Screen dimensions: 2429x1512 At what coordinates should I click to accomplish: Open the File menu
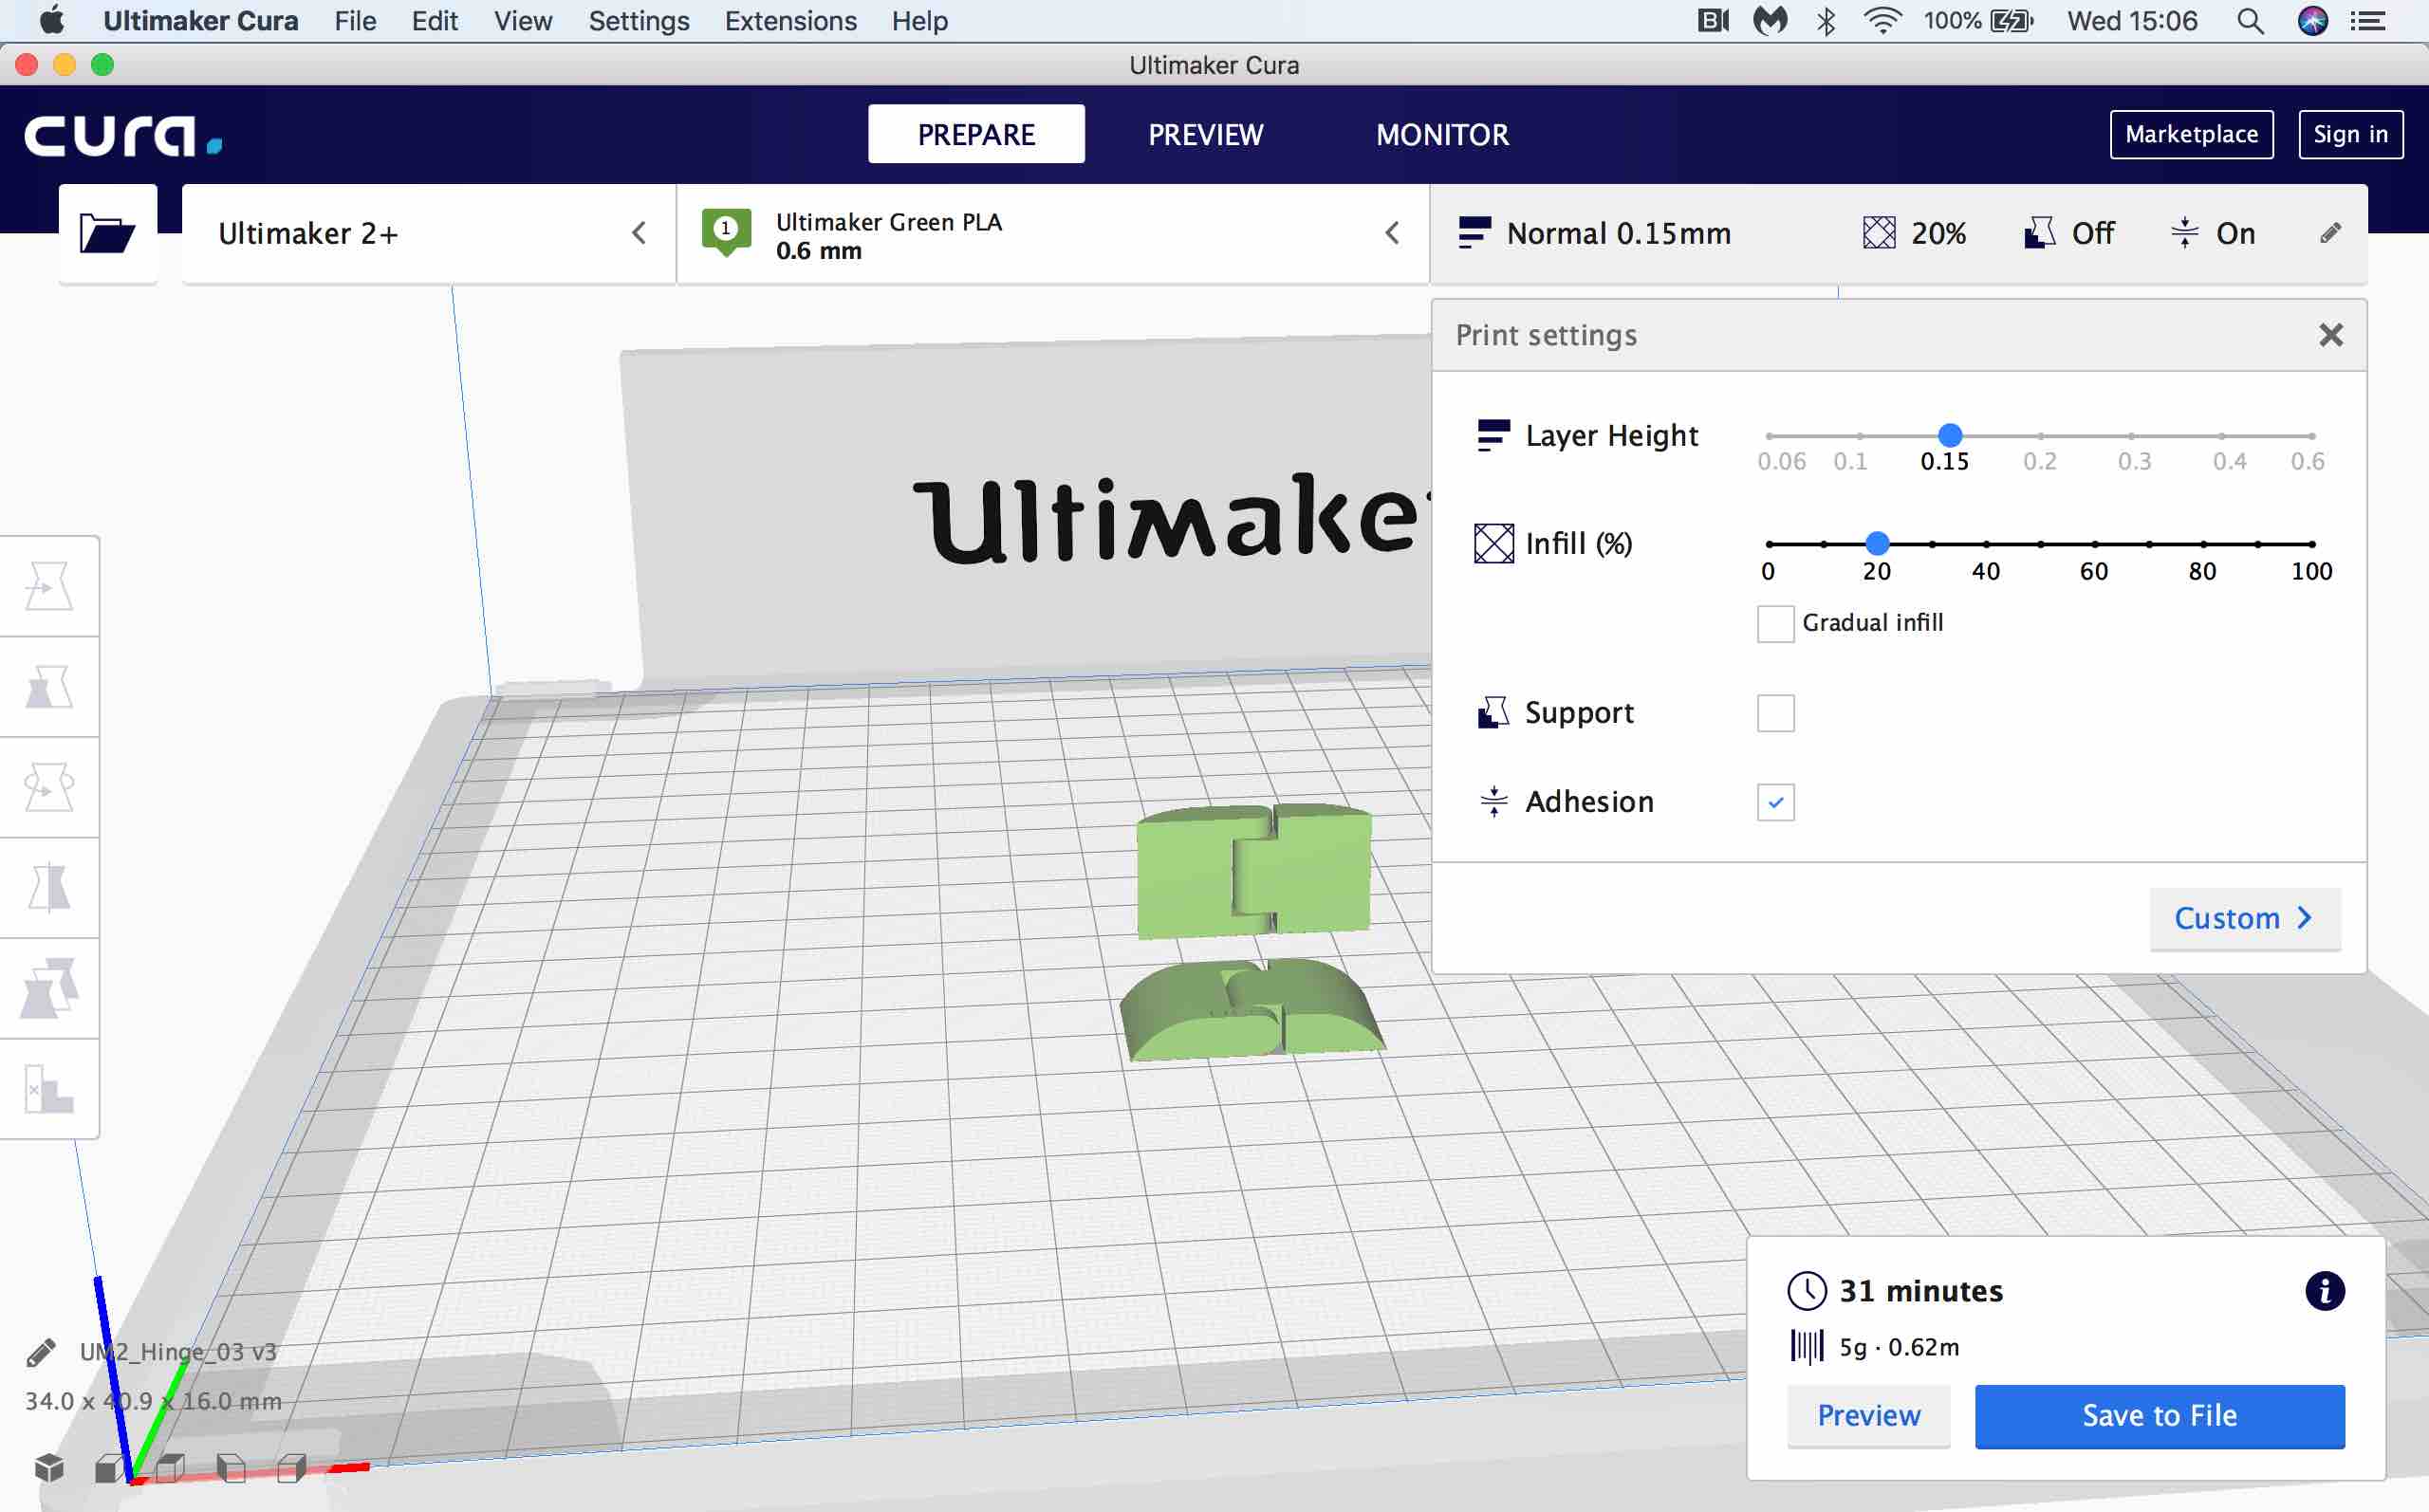[355, 21]
